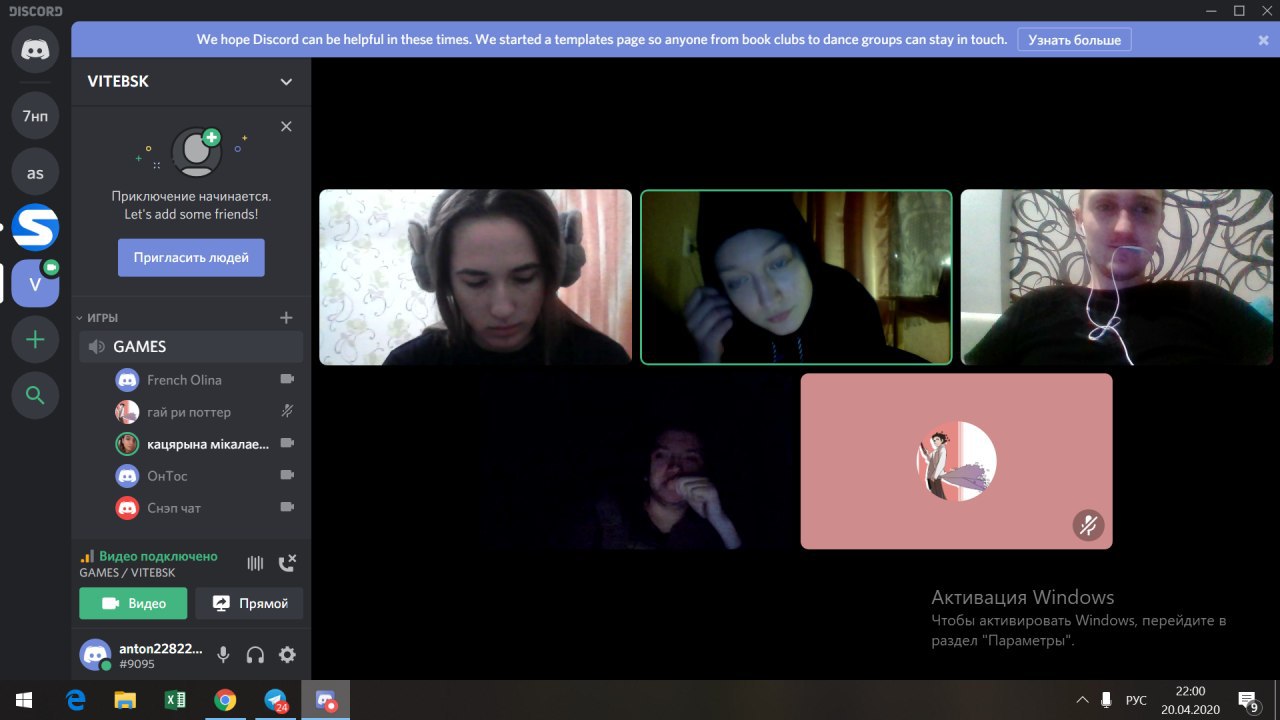Open Discord home from the logo icon
Viewport: 1280px width, 720px height.
(x=35, y=50)
